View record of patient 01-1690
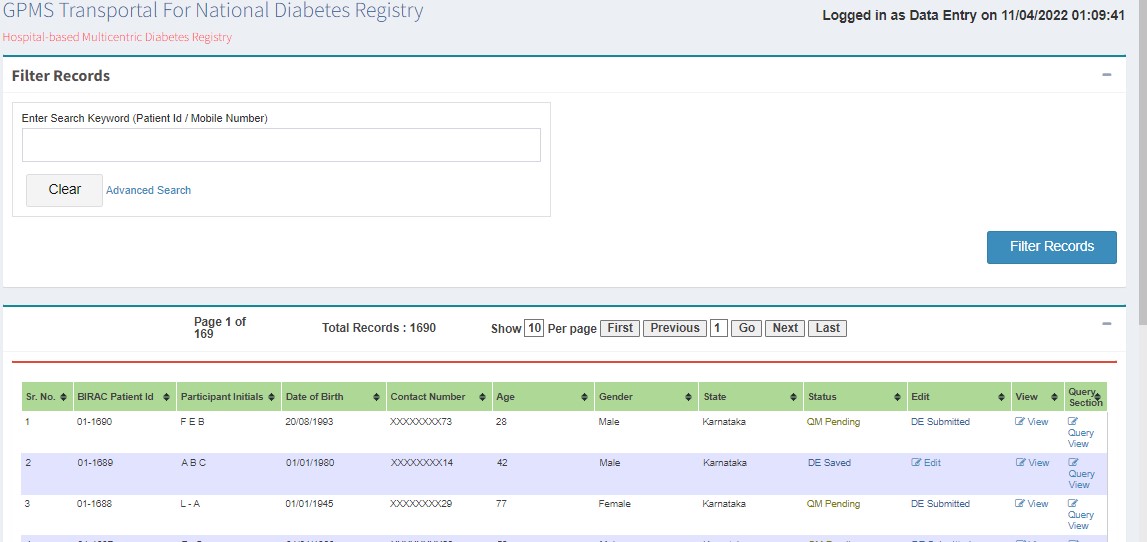 pos(1032,422)
